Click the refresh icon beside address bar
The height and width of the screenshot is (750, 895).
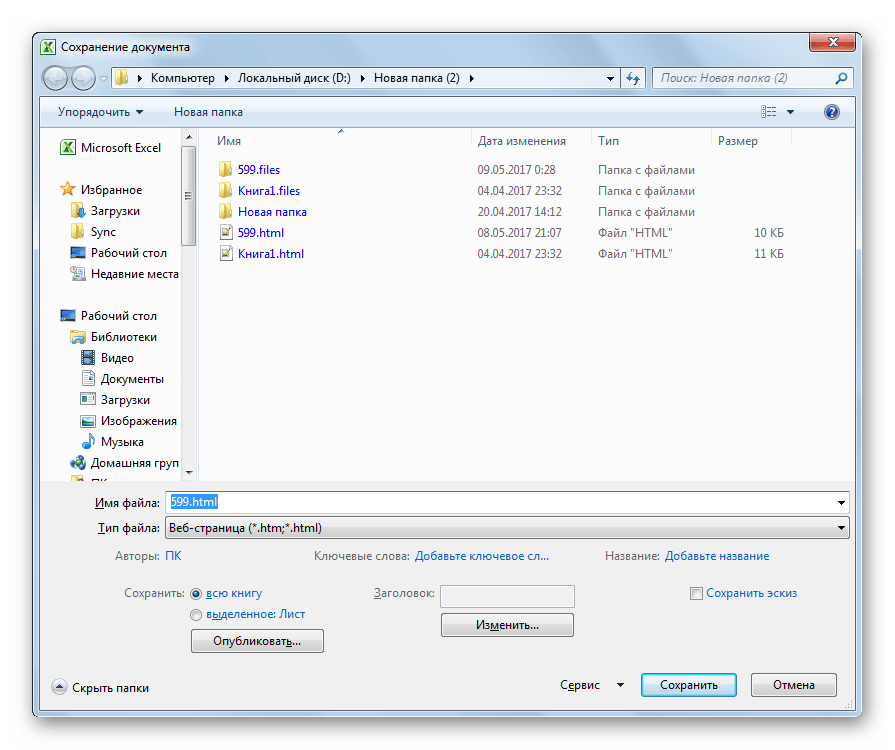[x=632, y=78]
